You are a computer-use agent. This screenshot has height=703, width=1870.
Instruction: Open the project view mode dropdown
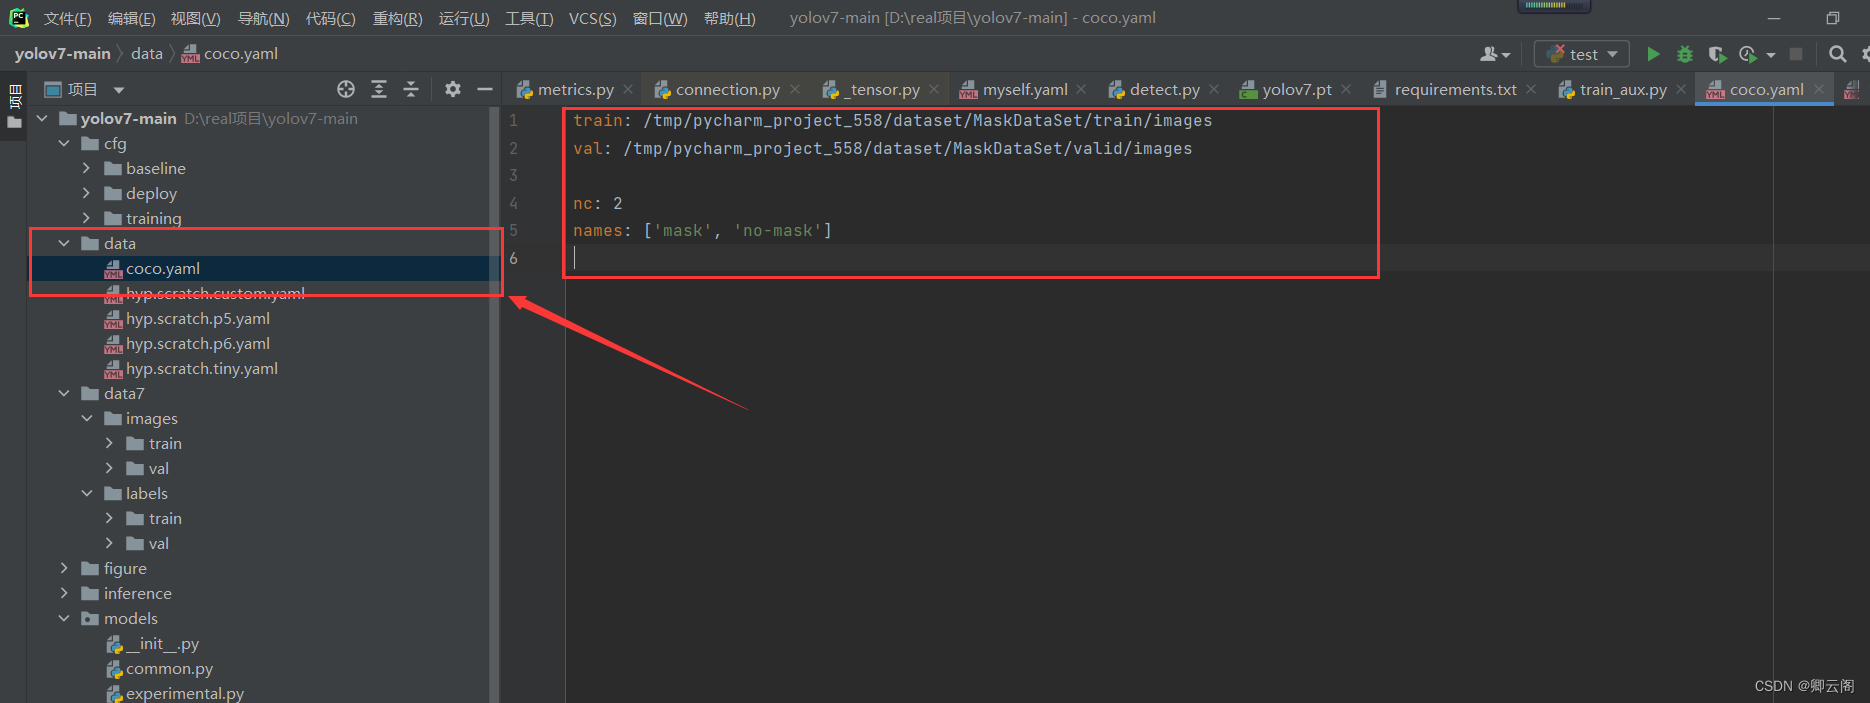click(119, 90)
